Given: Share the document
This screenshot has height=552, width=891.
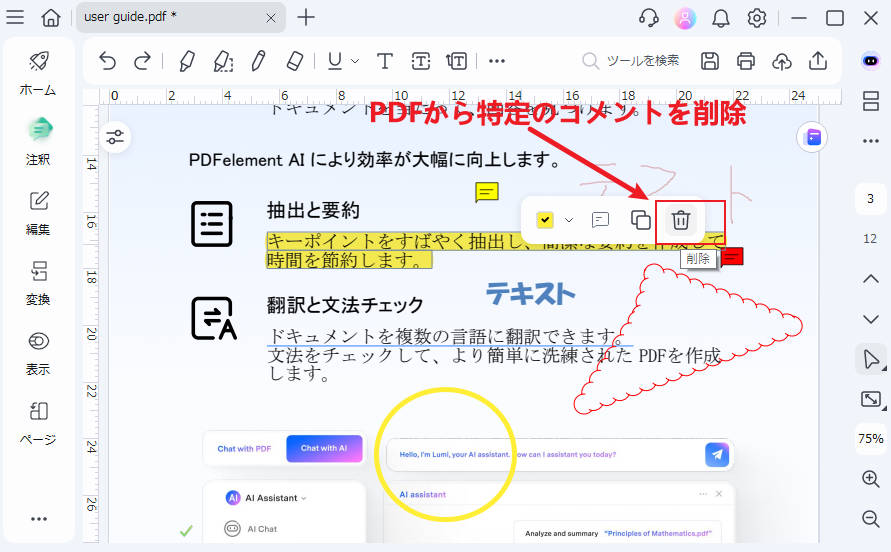Looking at the screenshot, I should pyautogui.click(x=818, y=61).
